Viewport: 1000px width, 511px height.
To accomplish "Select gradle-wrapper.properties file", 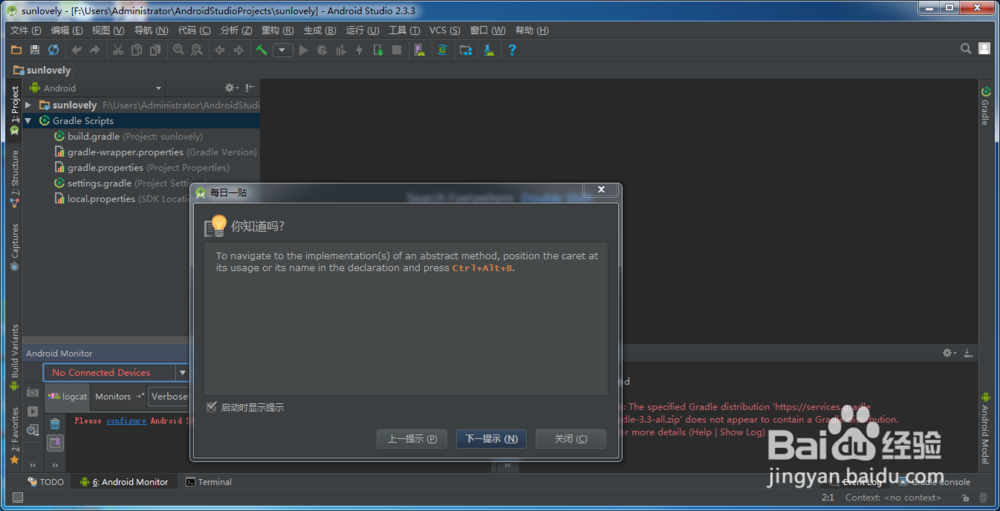I will coord(156,152).
